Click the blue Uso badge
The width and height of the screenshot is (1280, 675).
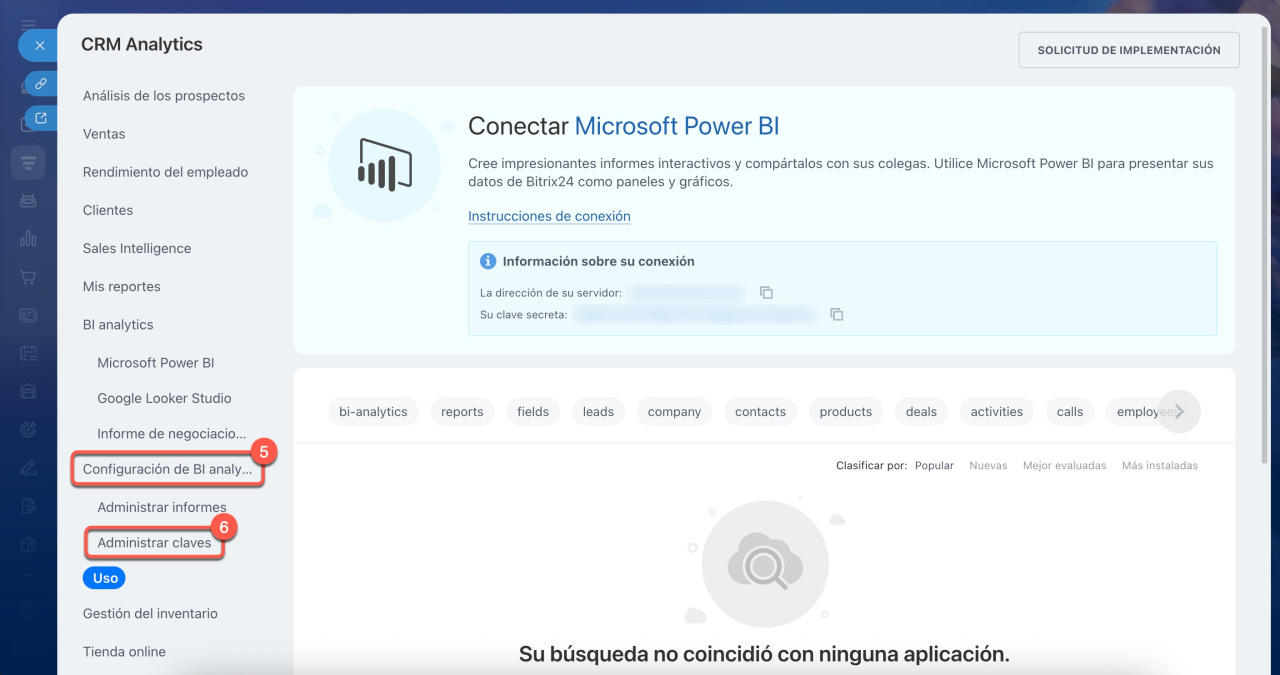[x=105, y=578]
